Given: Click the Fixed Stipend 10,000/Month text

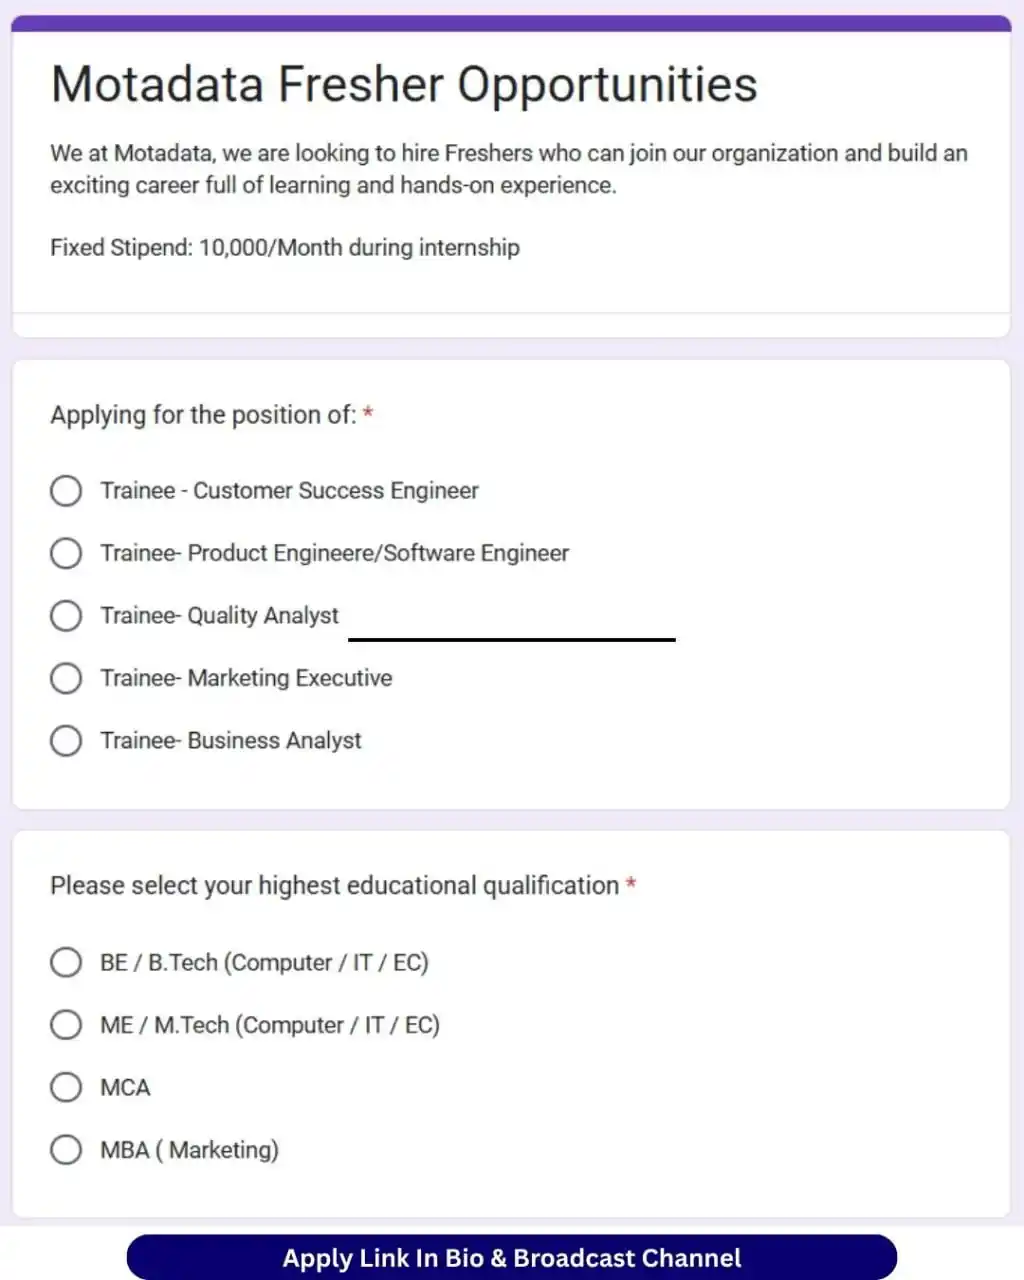Looking at the screenshot, I should 285,248.
